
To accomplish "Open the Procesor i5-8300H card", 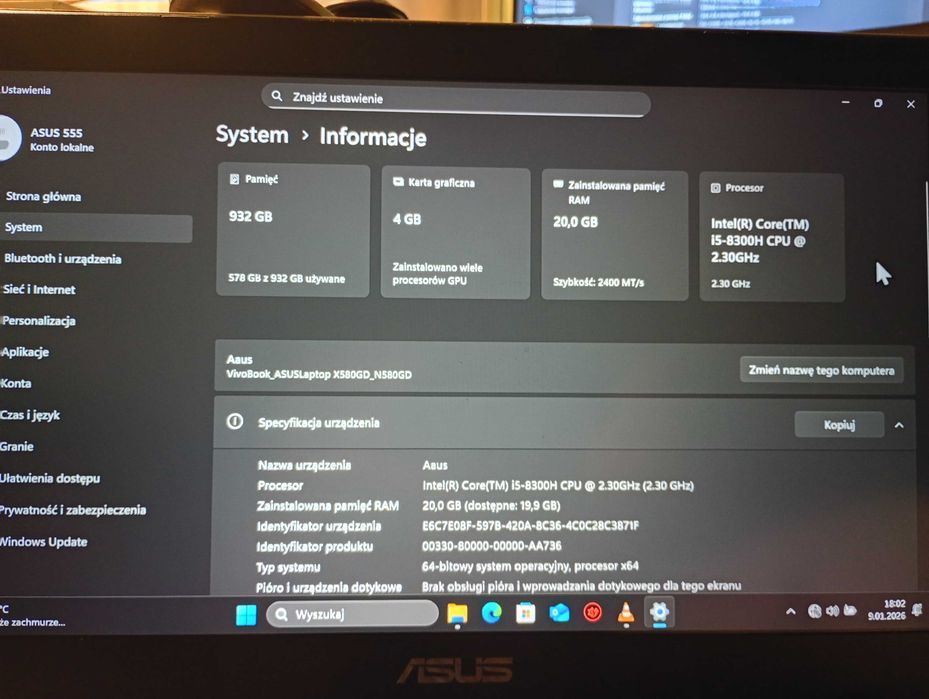I will (x=772, y=238).
